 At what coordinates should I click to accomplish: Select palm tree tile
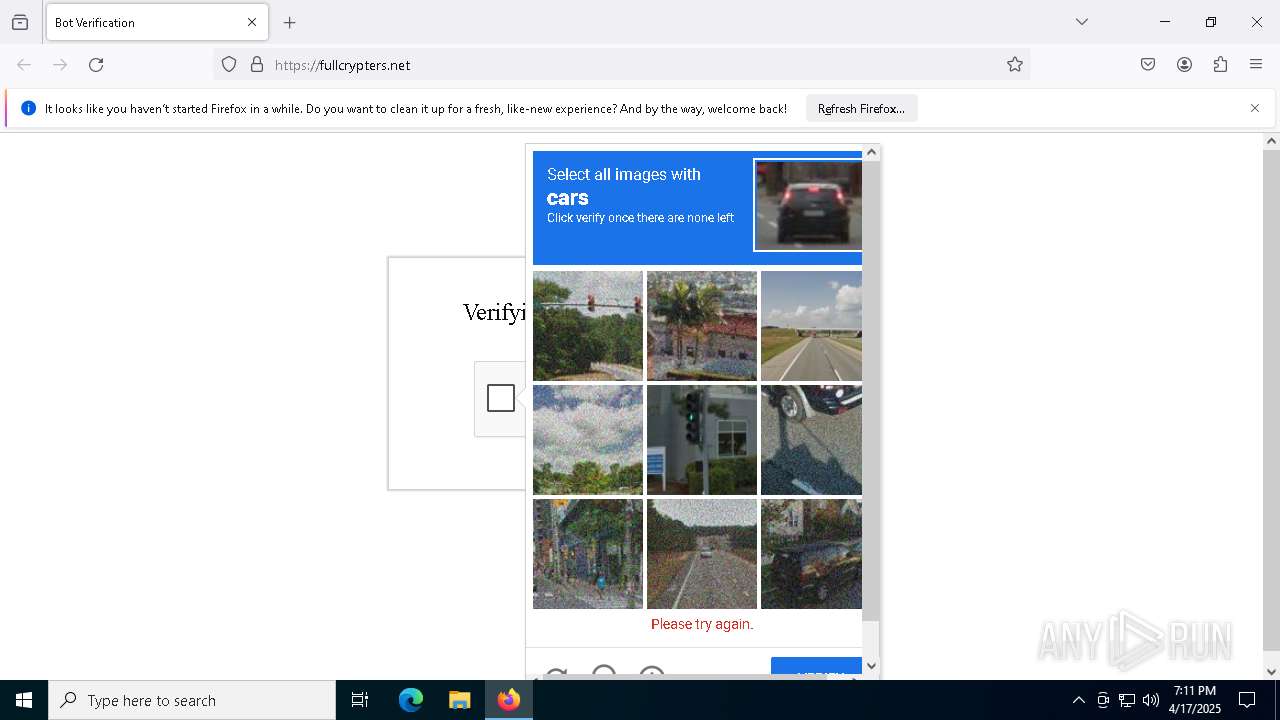coord(702,326)
